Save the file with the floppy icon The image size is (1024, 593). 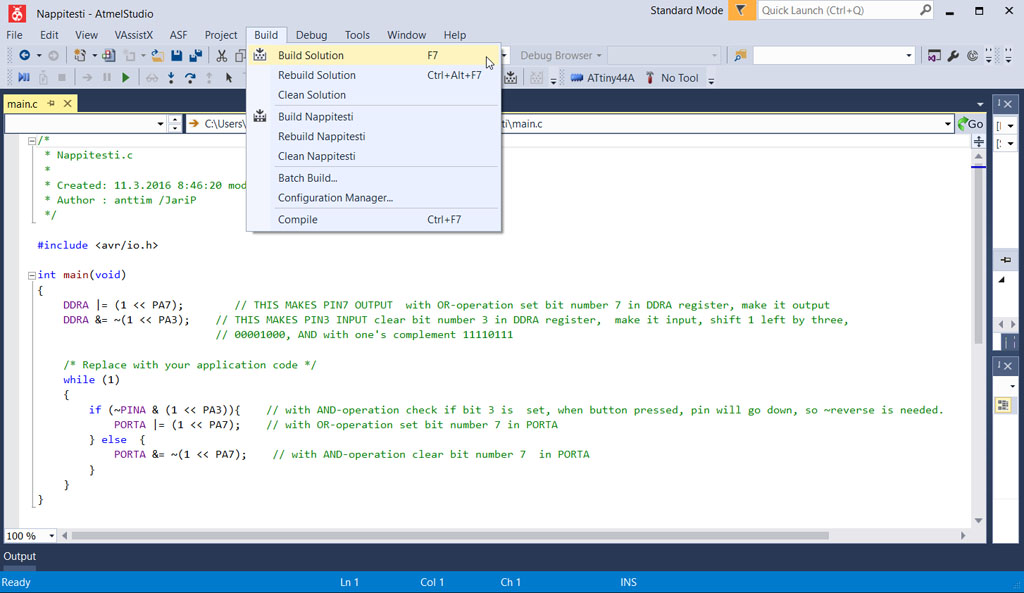pos(176,56)
